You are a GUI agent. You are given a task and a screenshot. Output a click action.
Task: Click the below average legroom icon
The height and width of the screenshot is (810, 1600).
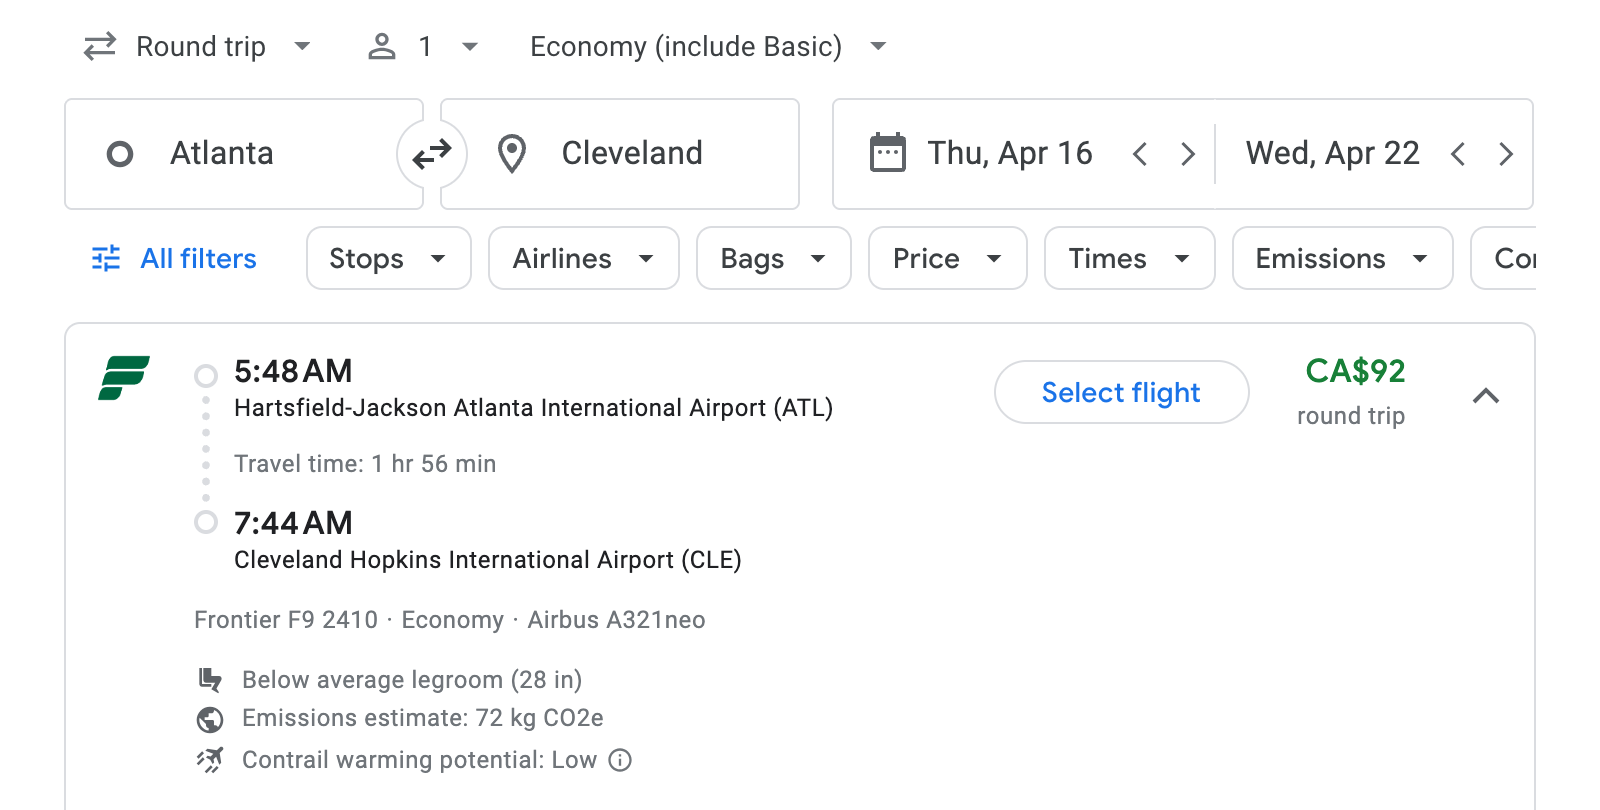pyautogui.click(x=210, y=679)
